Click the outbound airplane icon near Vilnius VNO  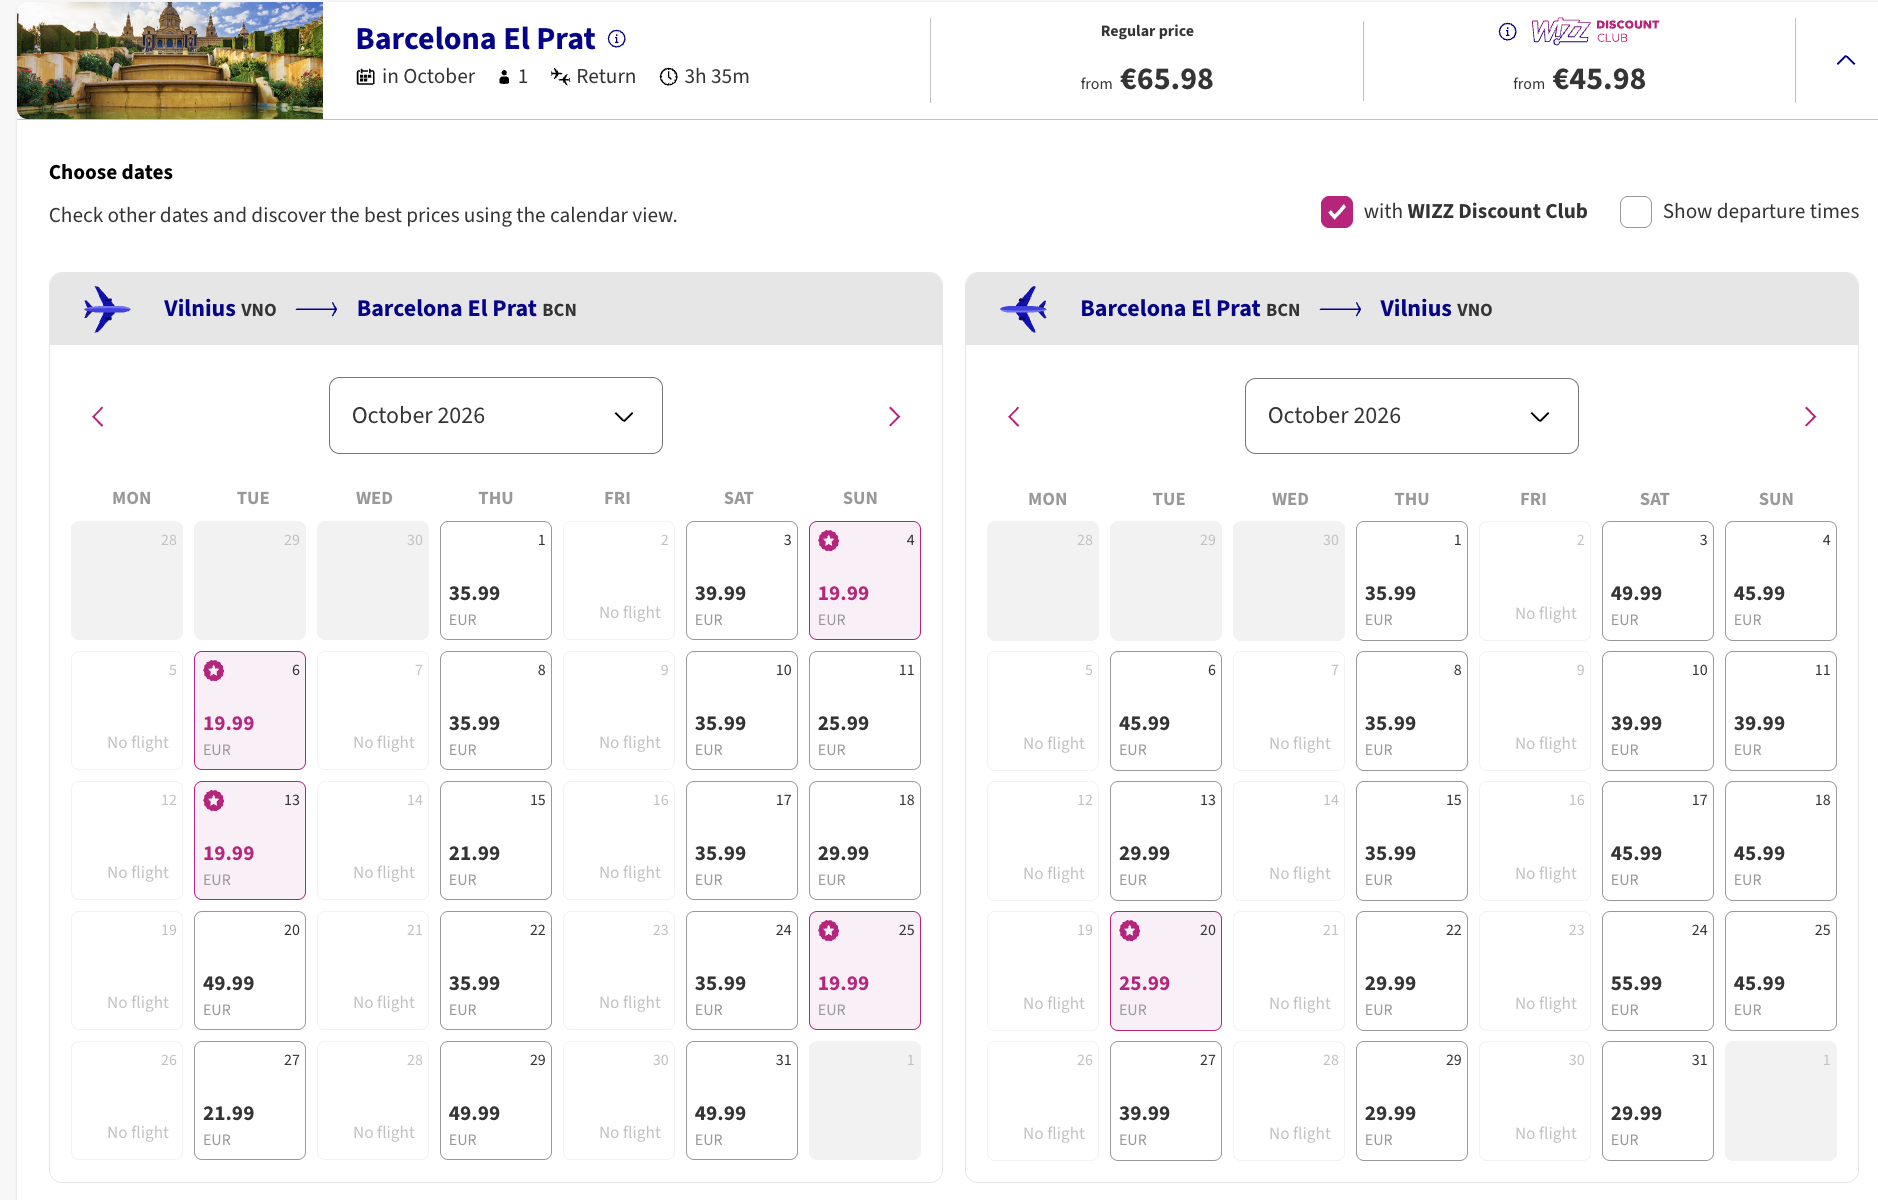click(x=106, y=309)
